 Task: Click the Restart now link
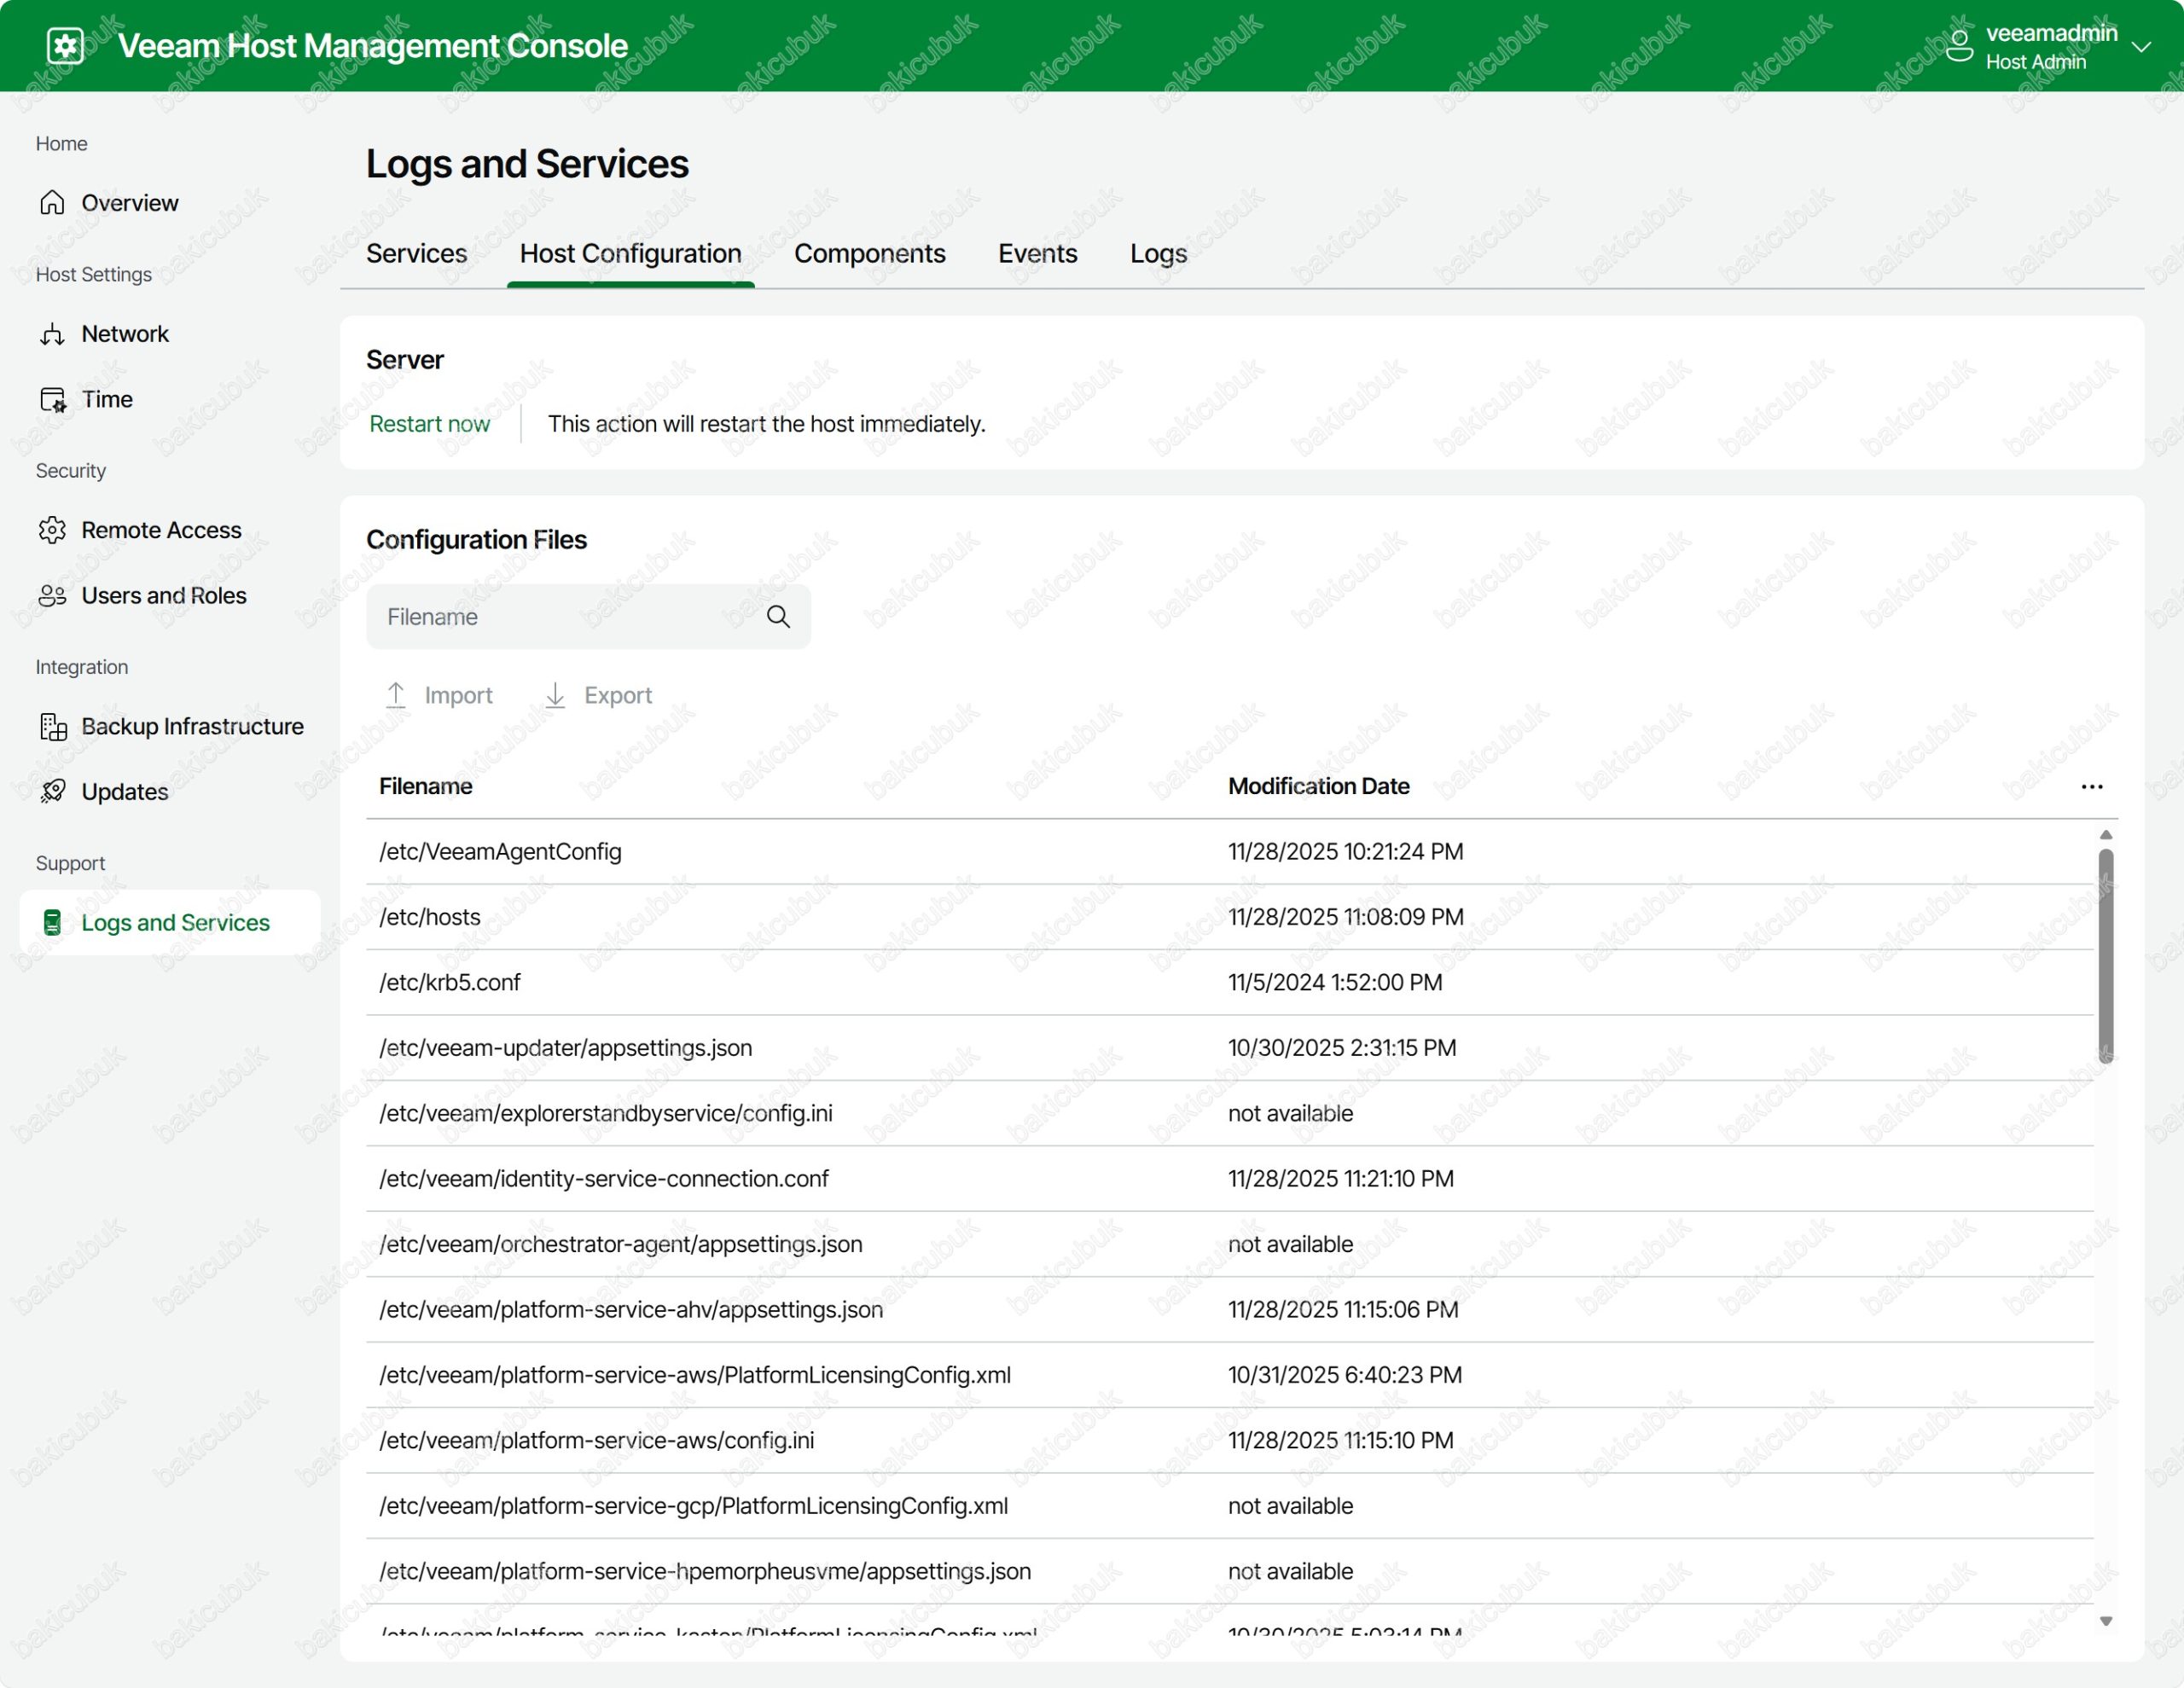tap(429, 424)
